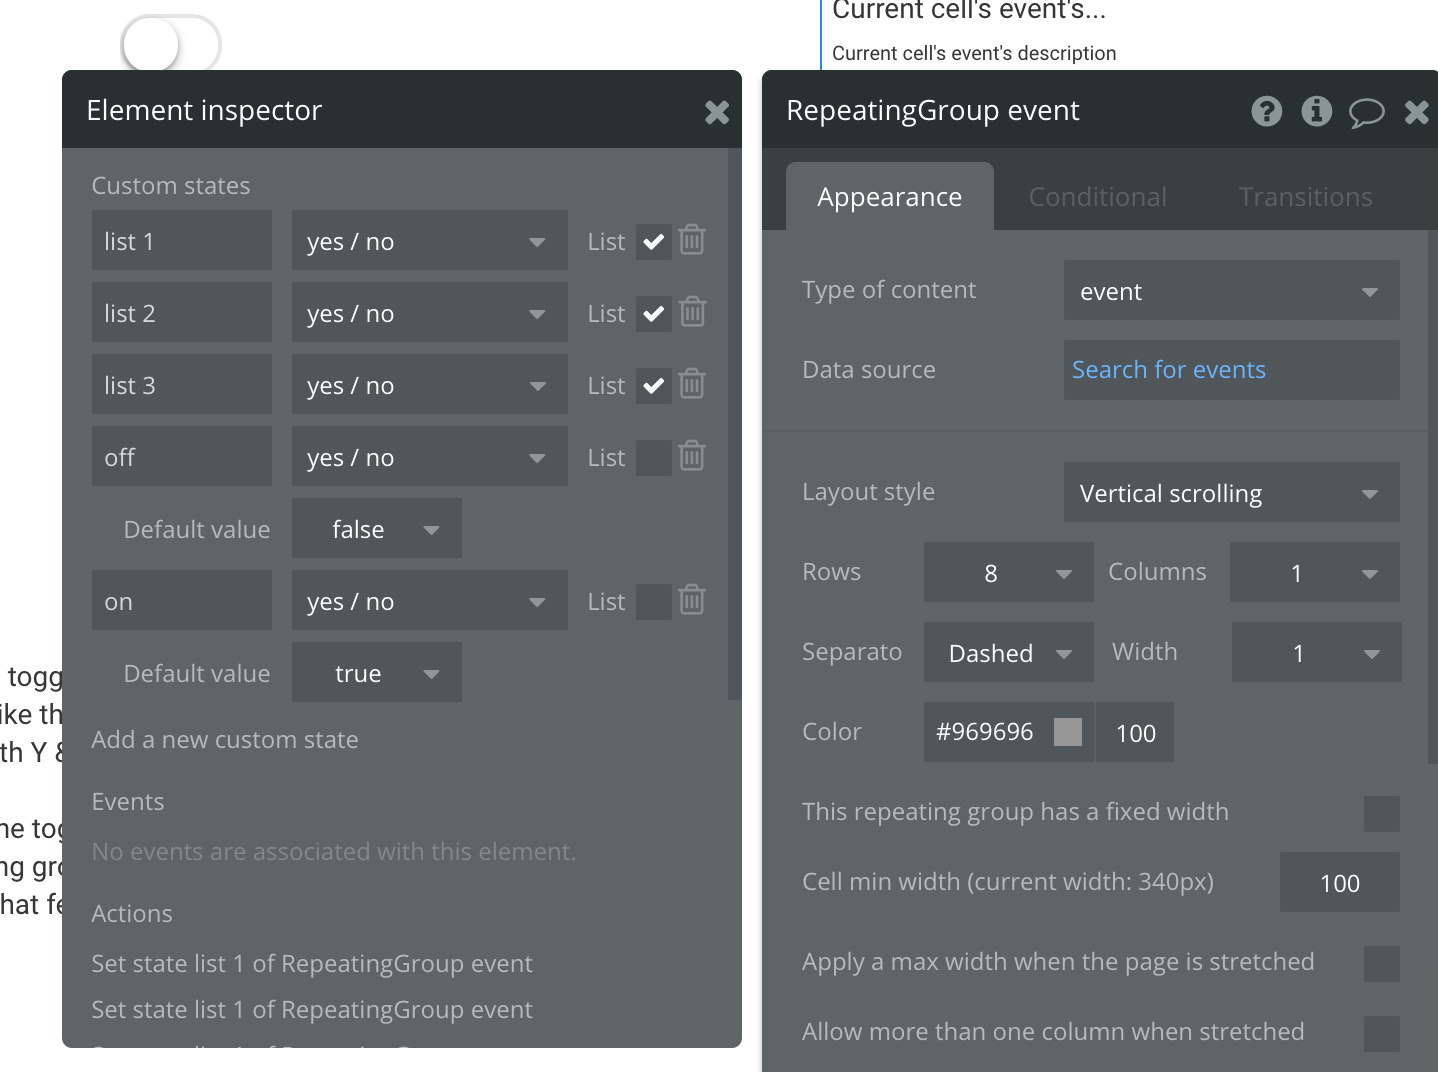Image resolution: width=1438 pixels, height=1072 pixels.
Task: Enable List checkbox for 'off' state
Action: tap(654, 457)
